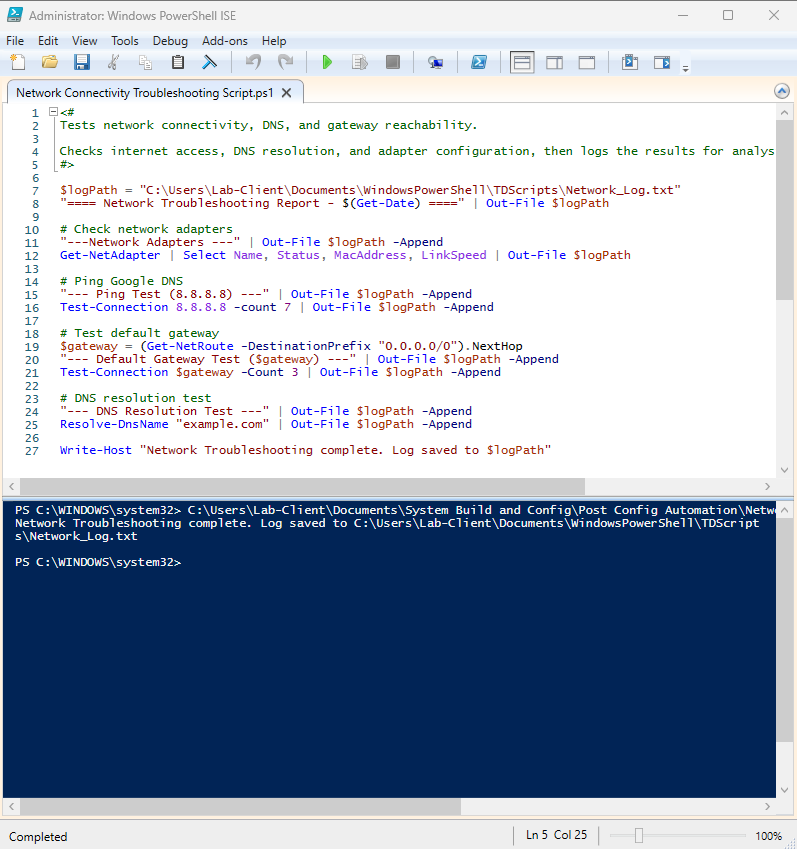Run the script with the green play icon
Viewport: 797px width, 849px height.
[327, 63]
